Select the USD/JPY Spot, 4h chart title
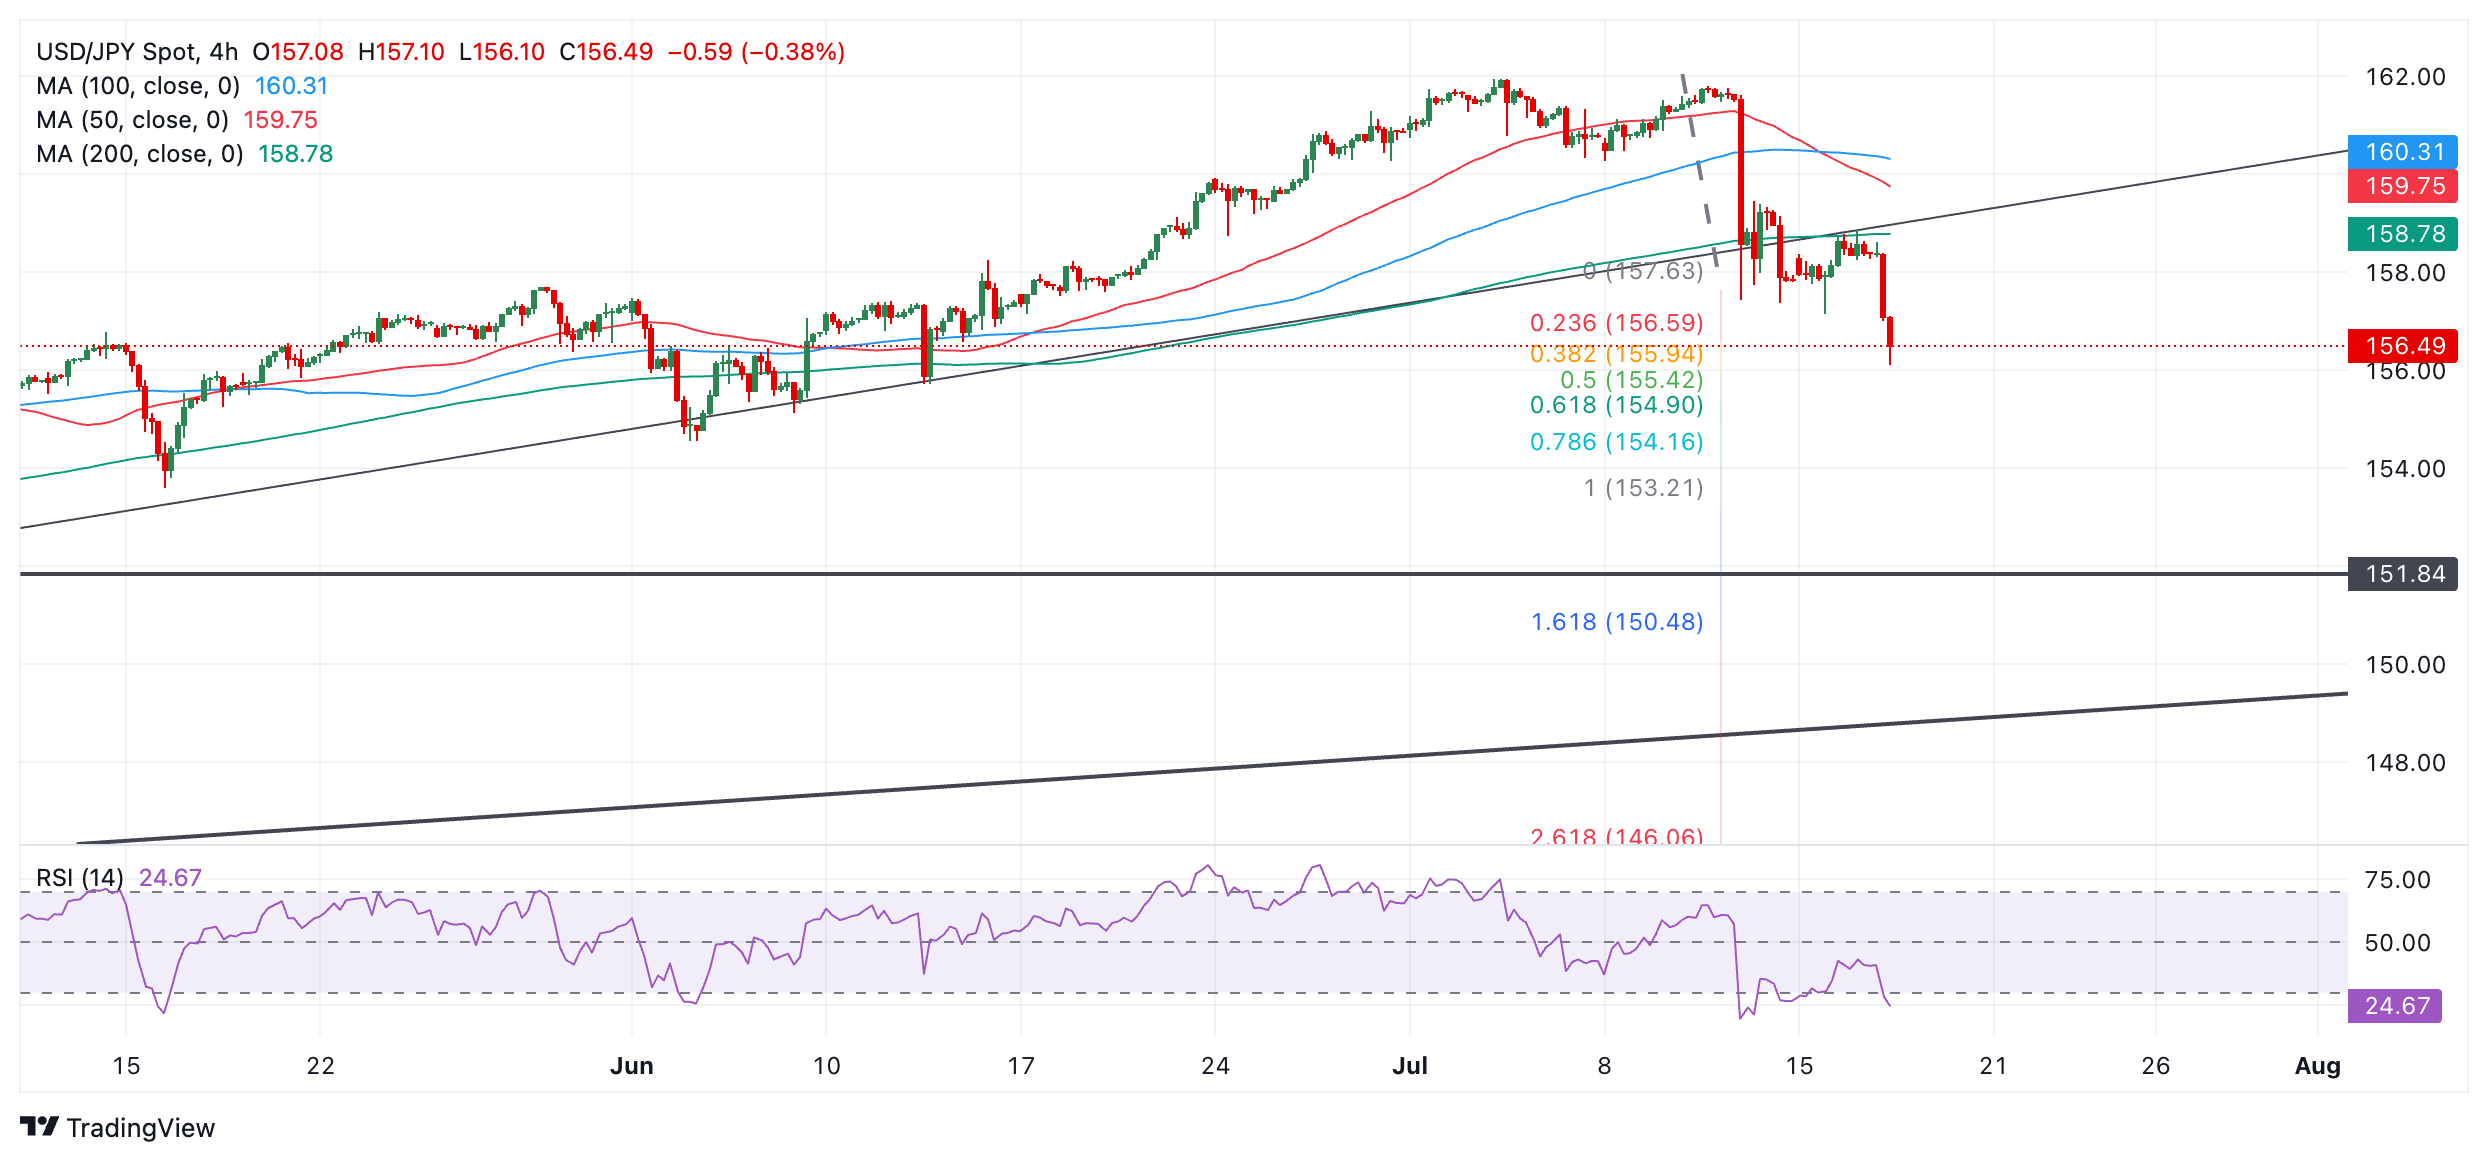2488x1162 pixels. [137, 52]
